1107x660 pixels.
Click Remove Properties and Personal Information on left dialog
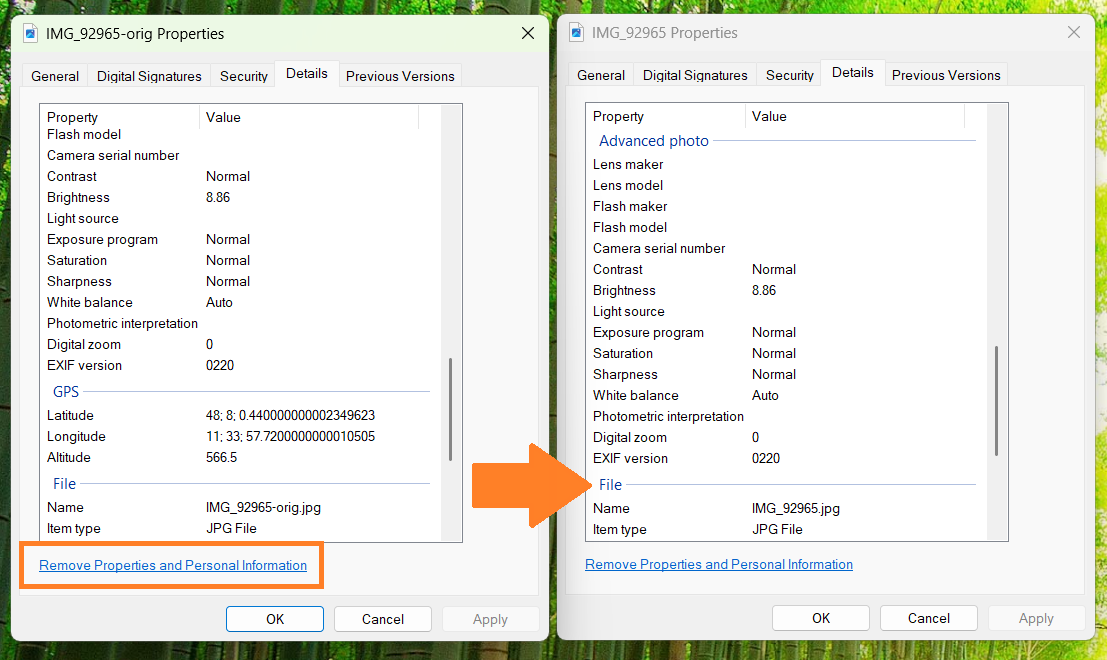coord(171,565)
